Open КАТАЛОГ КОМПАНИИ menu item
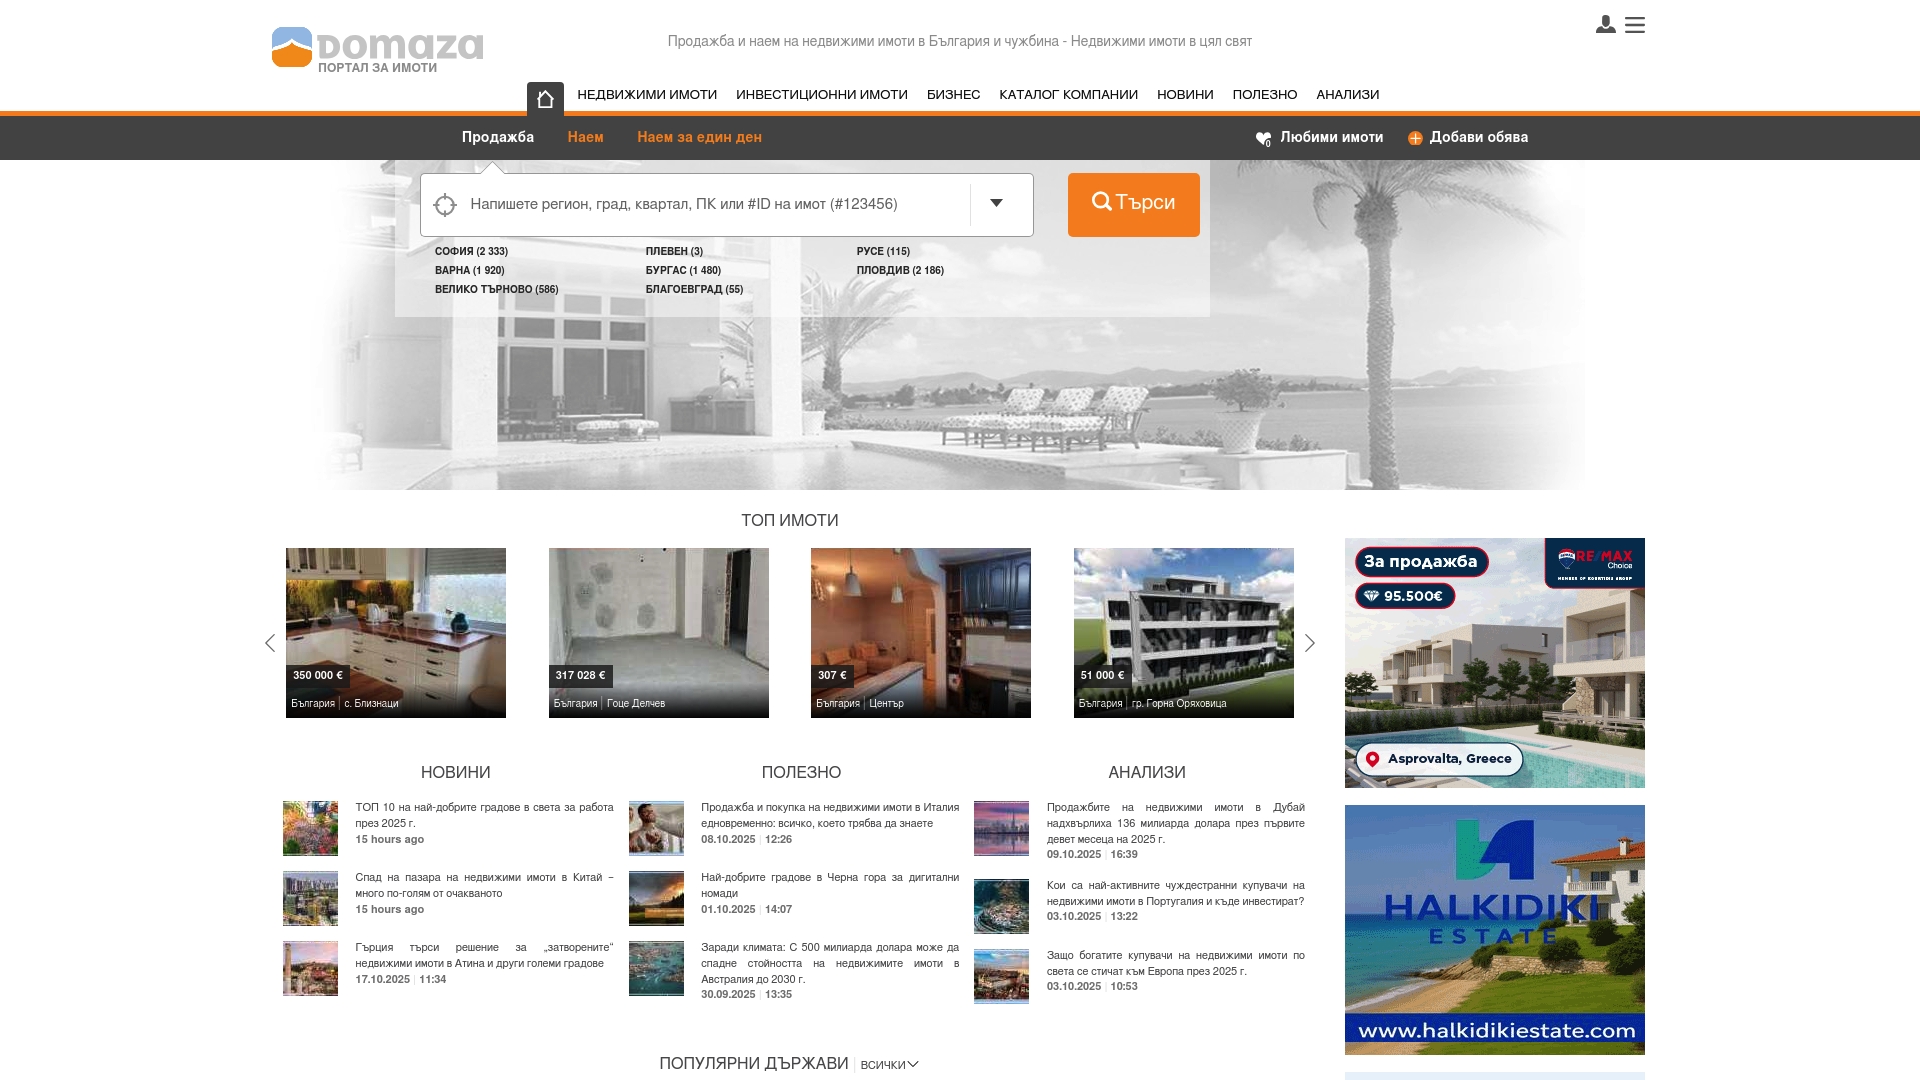1920x1080 pixels. pyautogui.click(x=1068, y=95)
